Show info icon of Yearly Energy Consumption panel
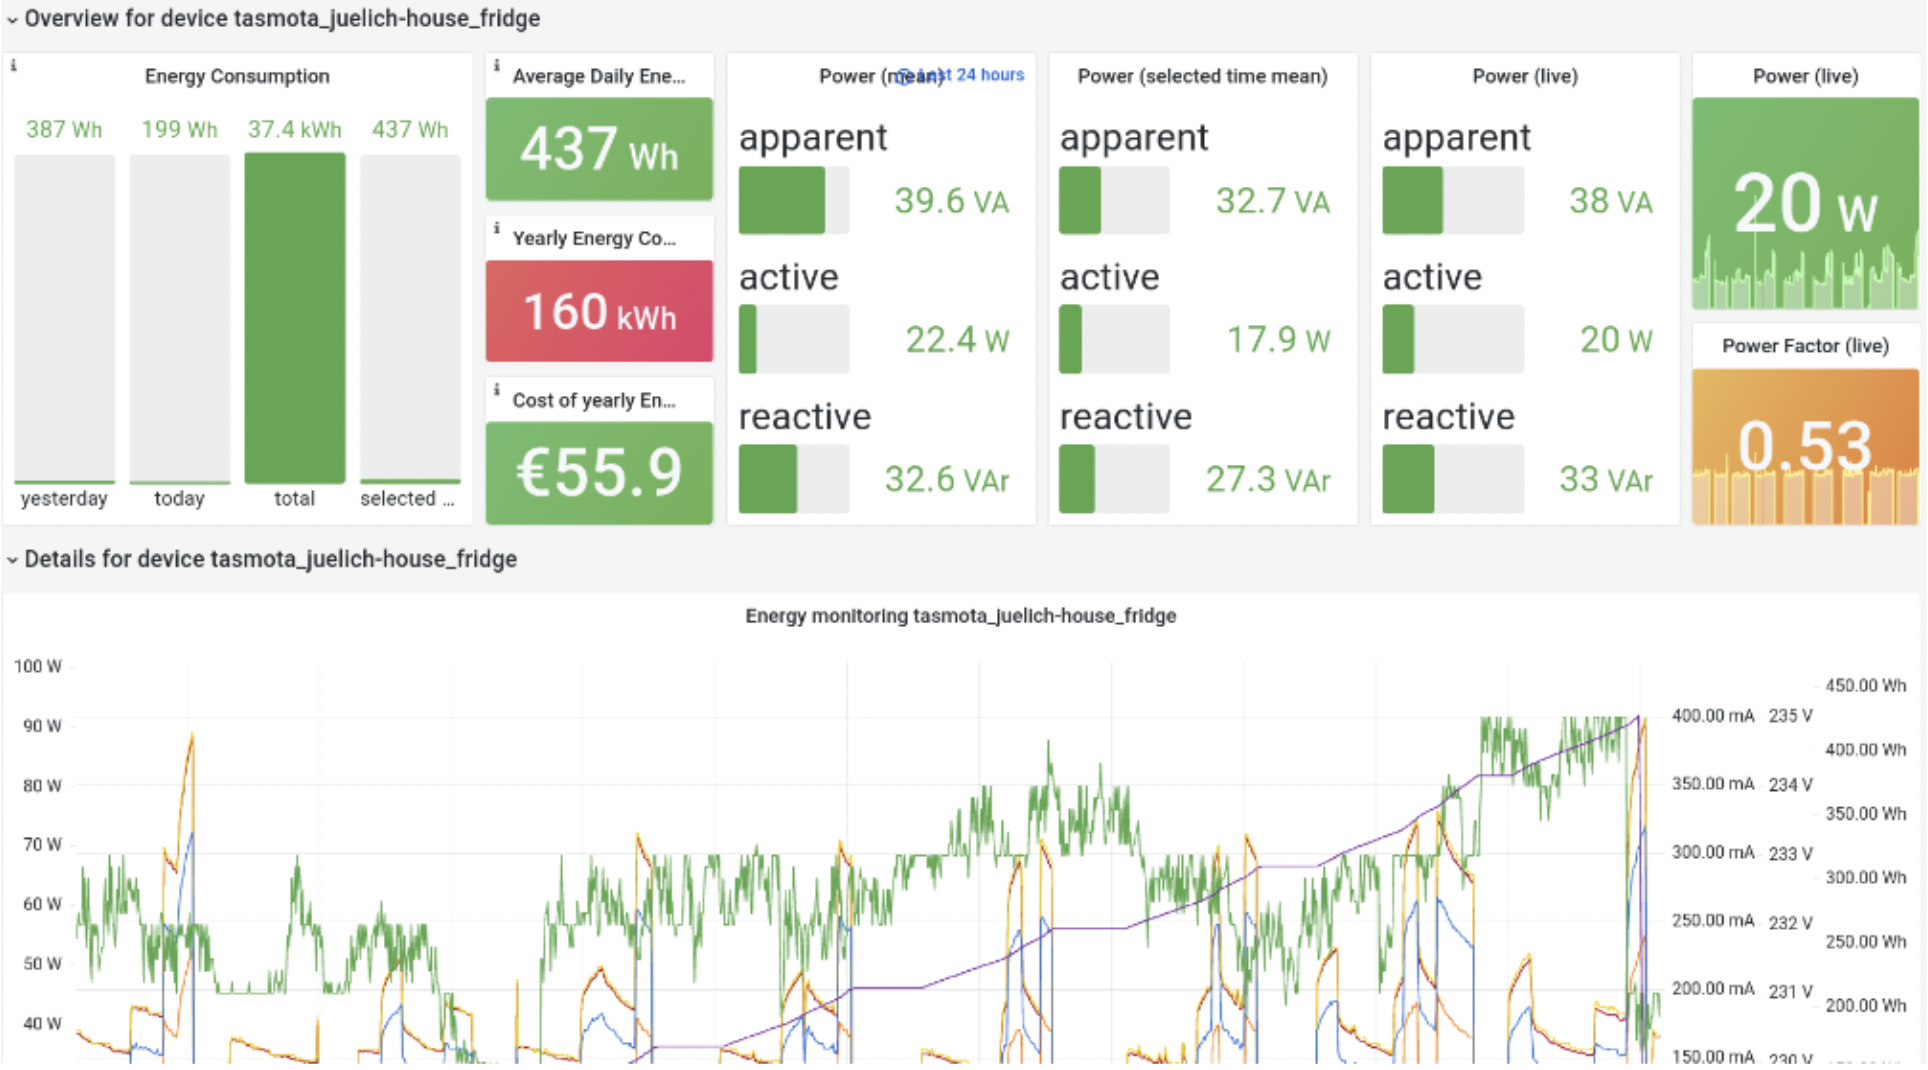Image resolution: width=1928 pixels, height=1070 pixels. (496, 228)
